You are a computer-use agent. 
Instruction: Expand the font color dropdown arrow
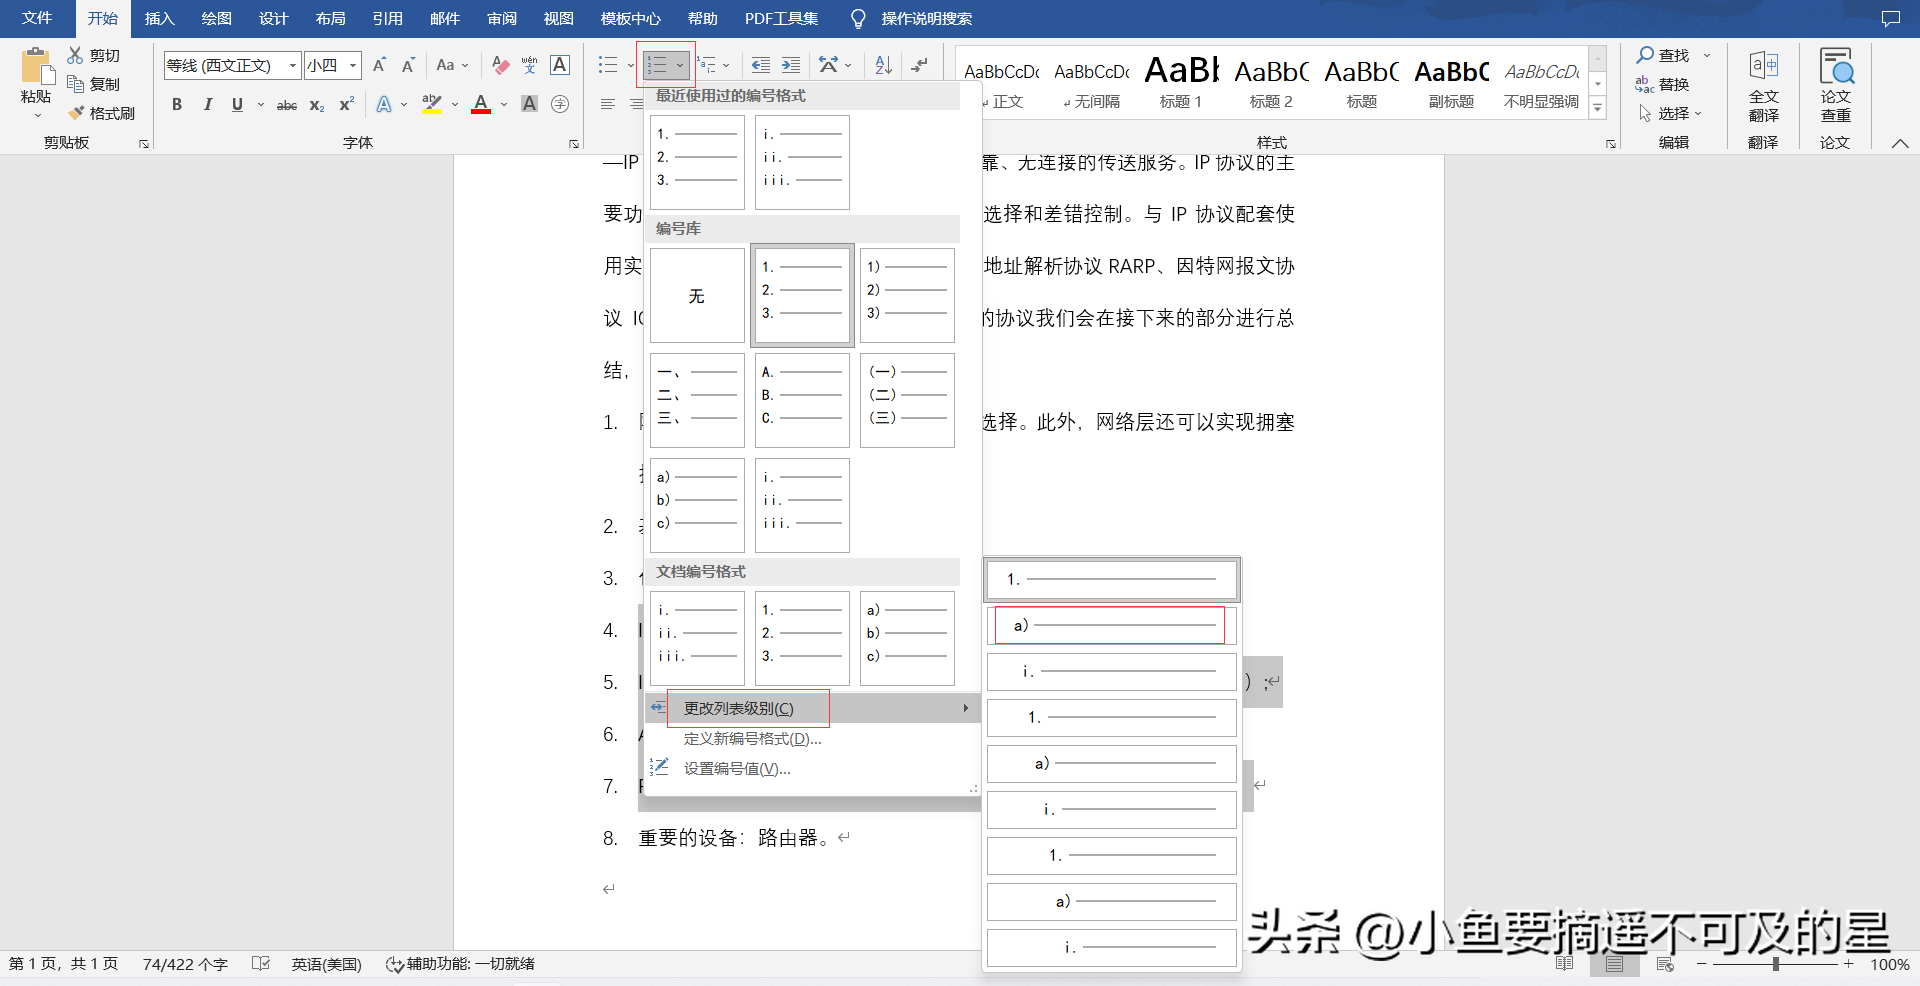(x=504, y=104)
